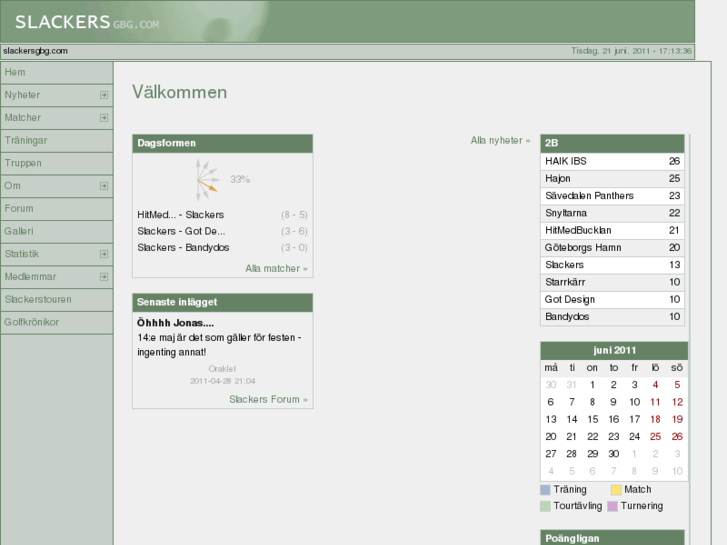The height and width of the screenshot is (545, 727).
Task: Open the Träningar menu item
Action: pyautogui.click(x=57, y=141)
